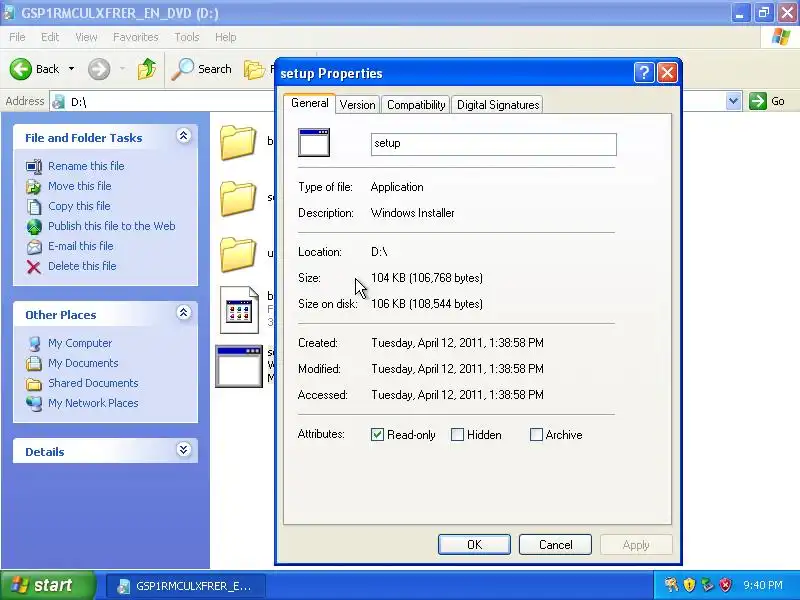Open the Address bar dropdown
800x600 pixels.
(x=733, y=101)
